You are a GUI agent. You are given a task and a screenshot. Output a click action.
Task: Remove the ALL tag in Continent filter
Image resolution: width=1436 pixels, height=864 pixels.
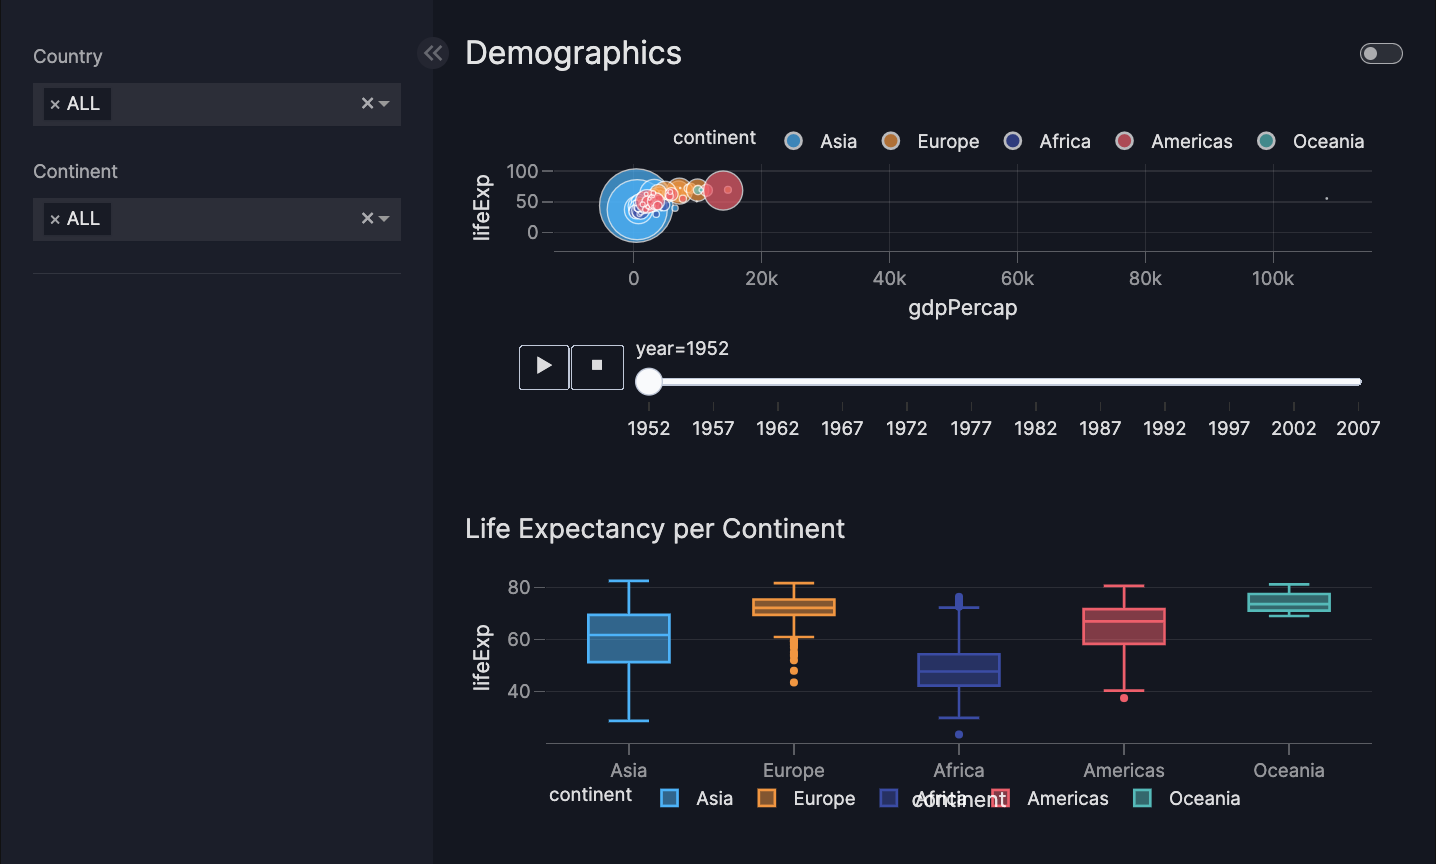point(55,220)
